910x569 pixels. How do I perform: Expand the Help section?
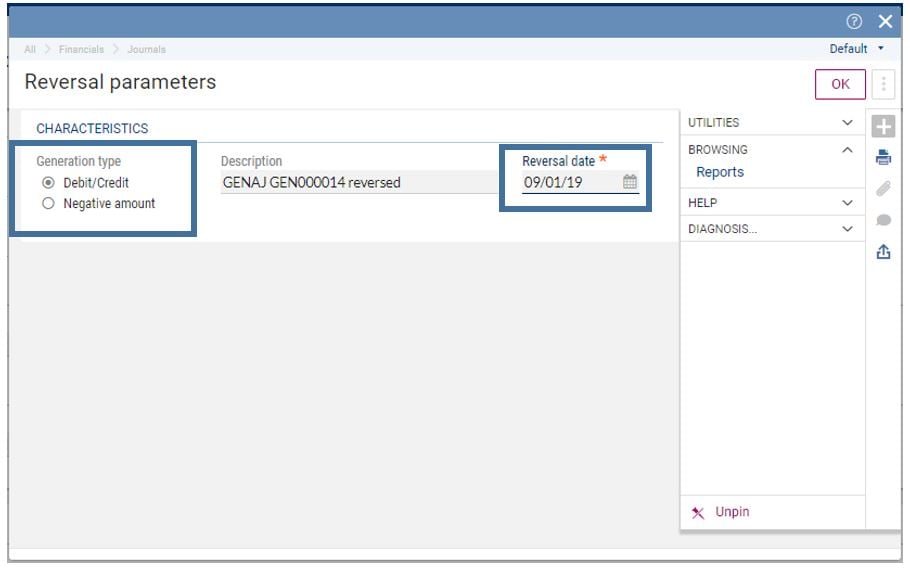click(x=847, y=203)
